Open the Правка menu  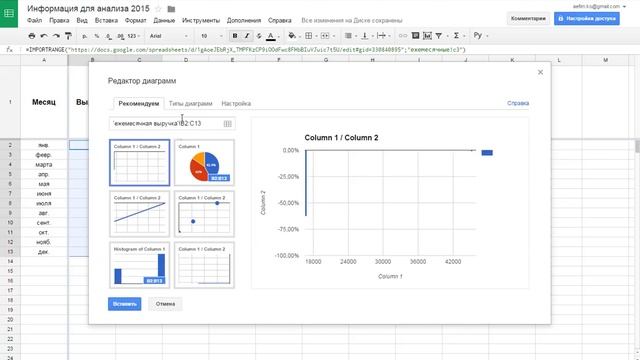click(x=59, y=20)
